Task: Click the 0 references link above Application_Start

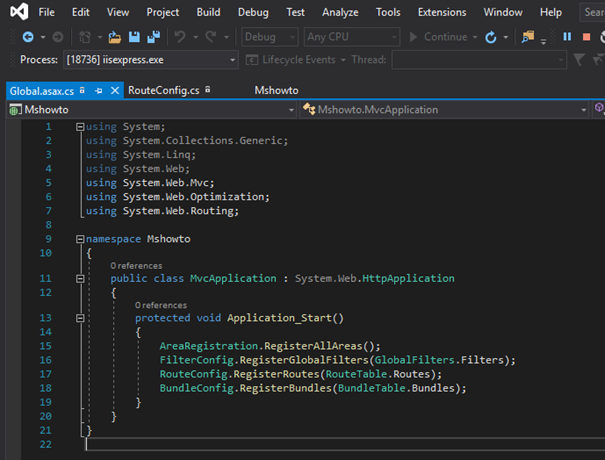Action: [161, 305]
